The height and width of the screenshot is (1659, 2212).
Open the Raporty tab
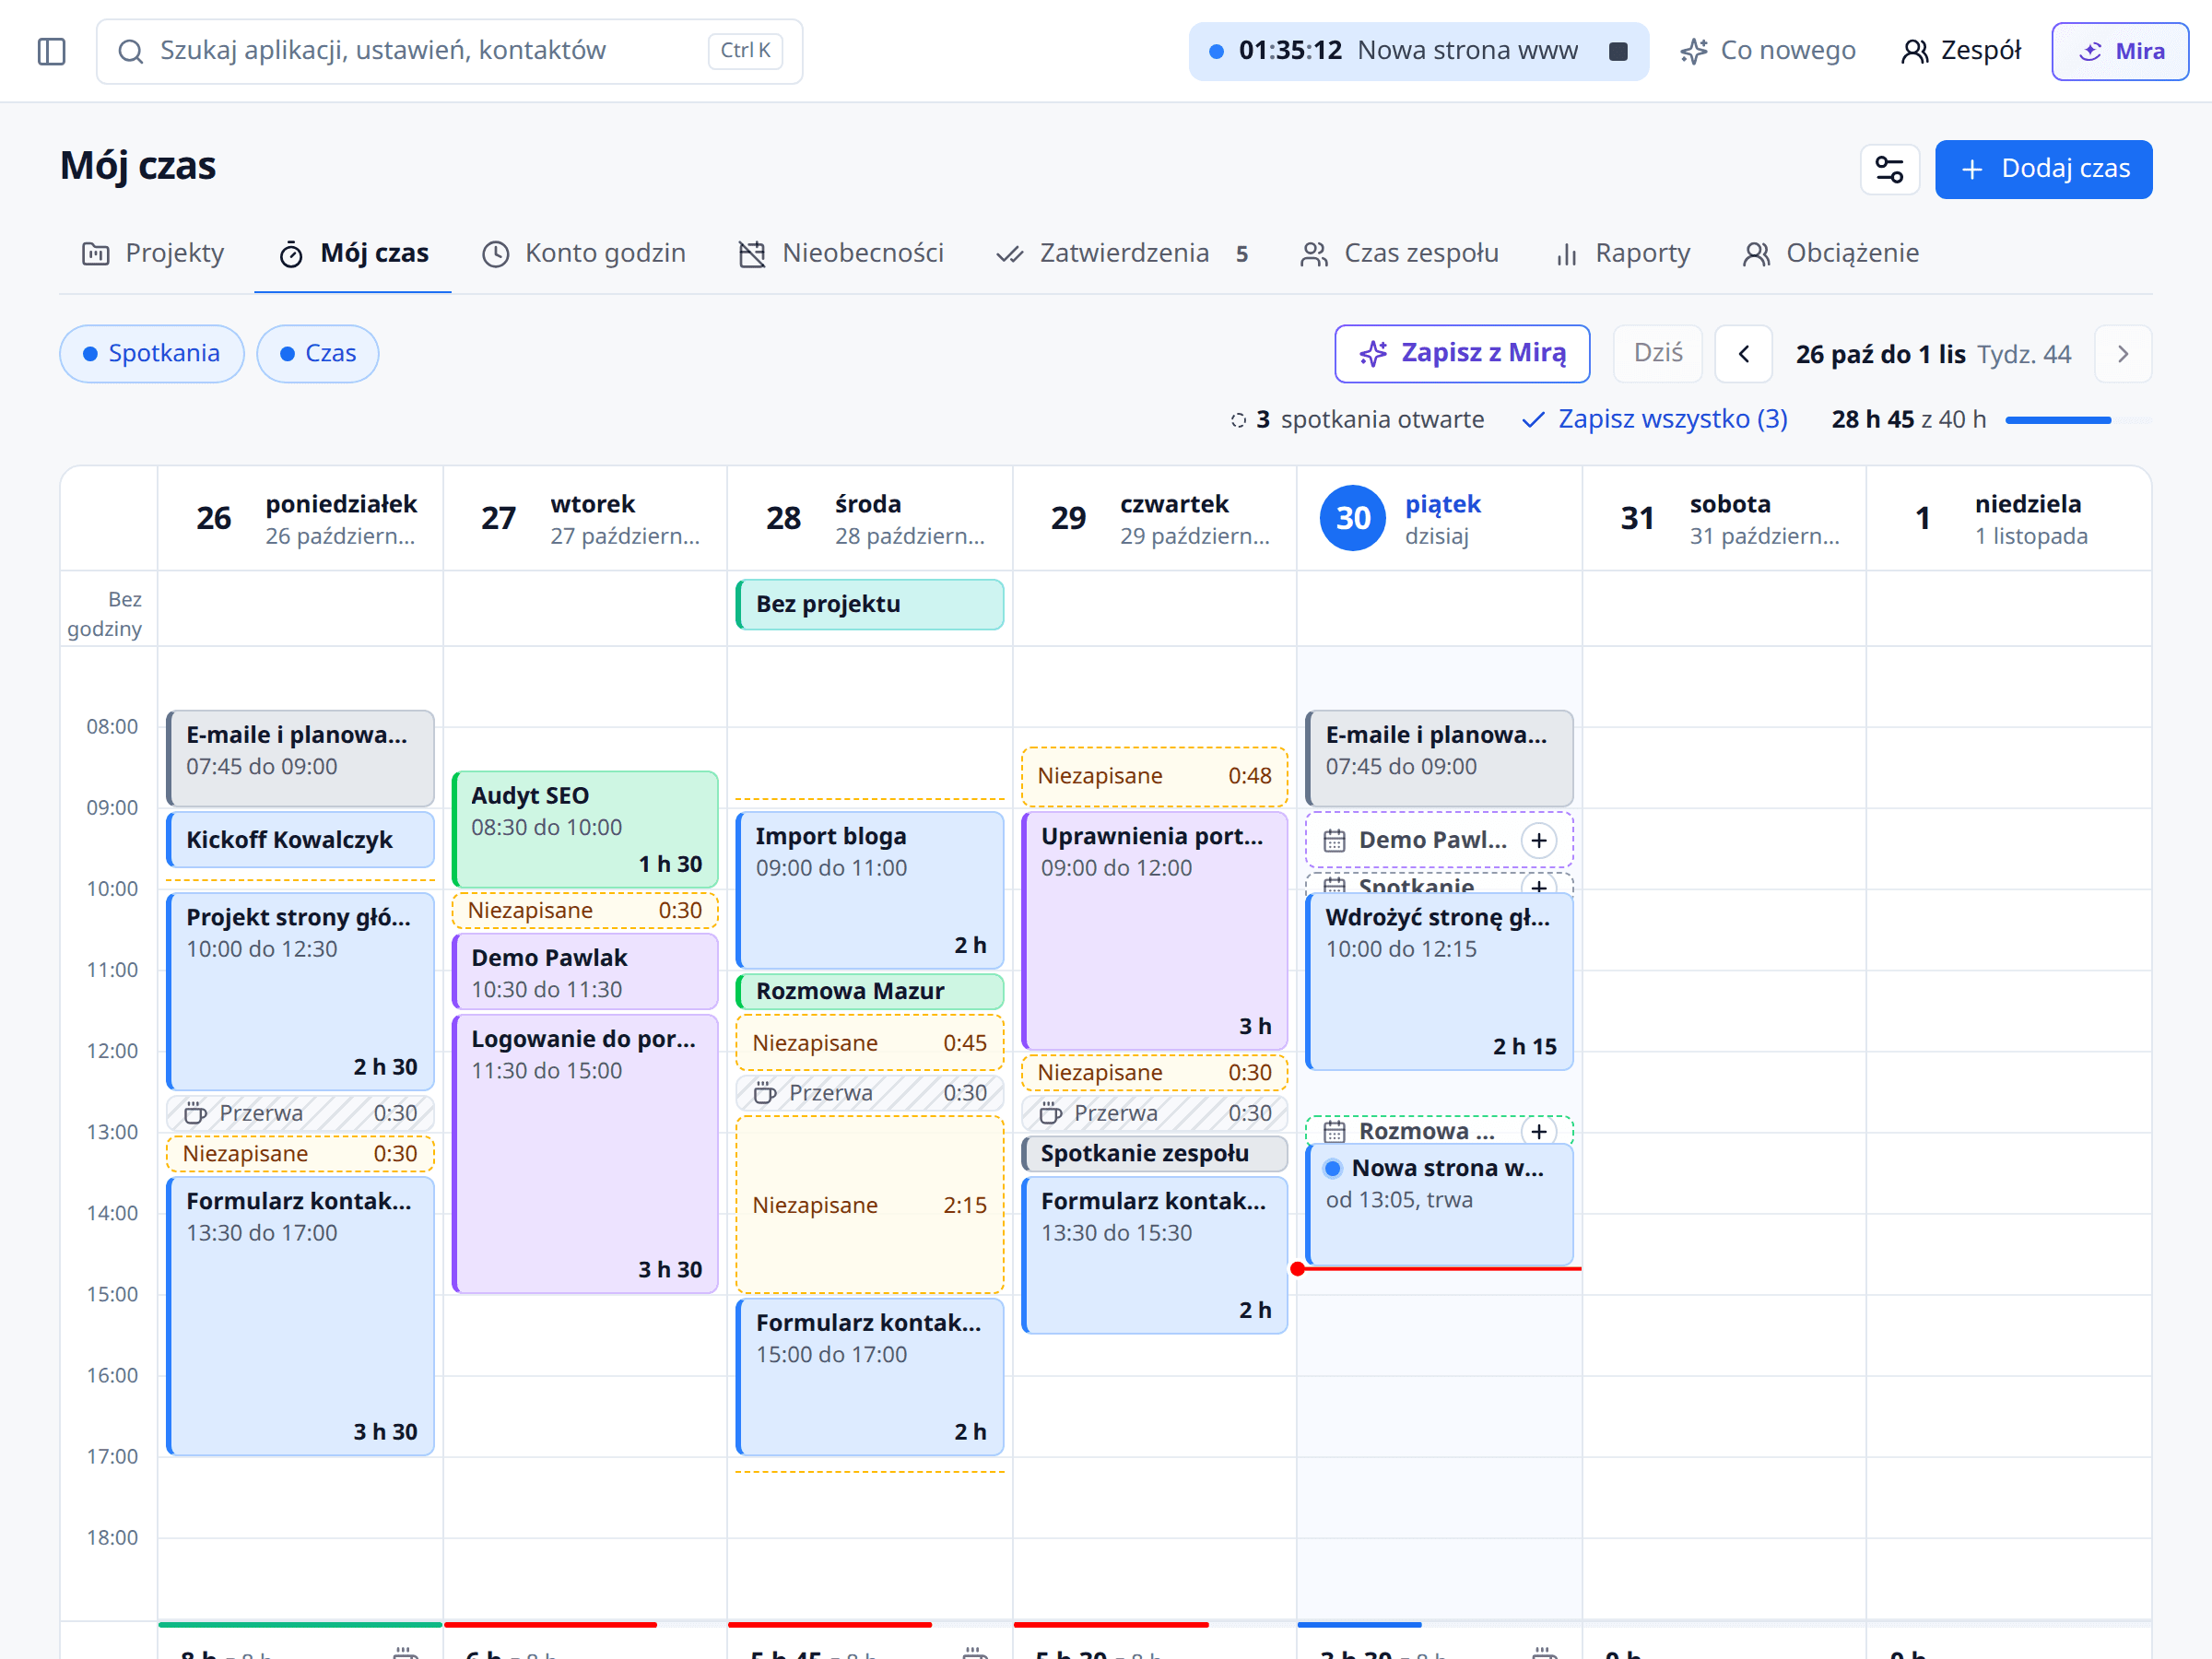coord(1622,254)
